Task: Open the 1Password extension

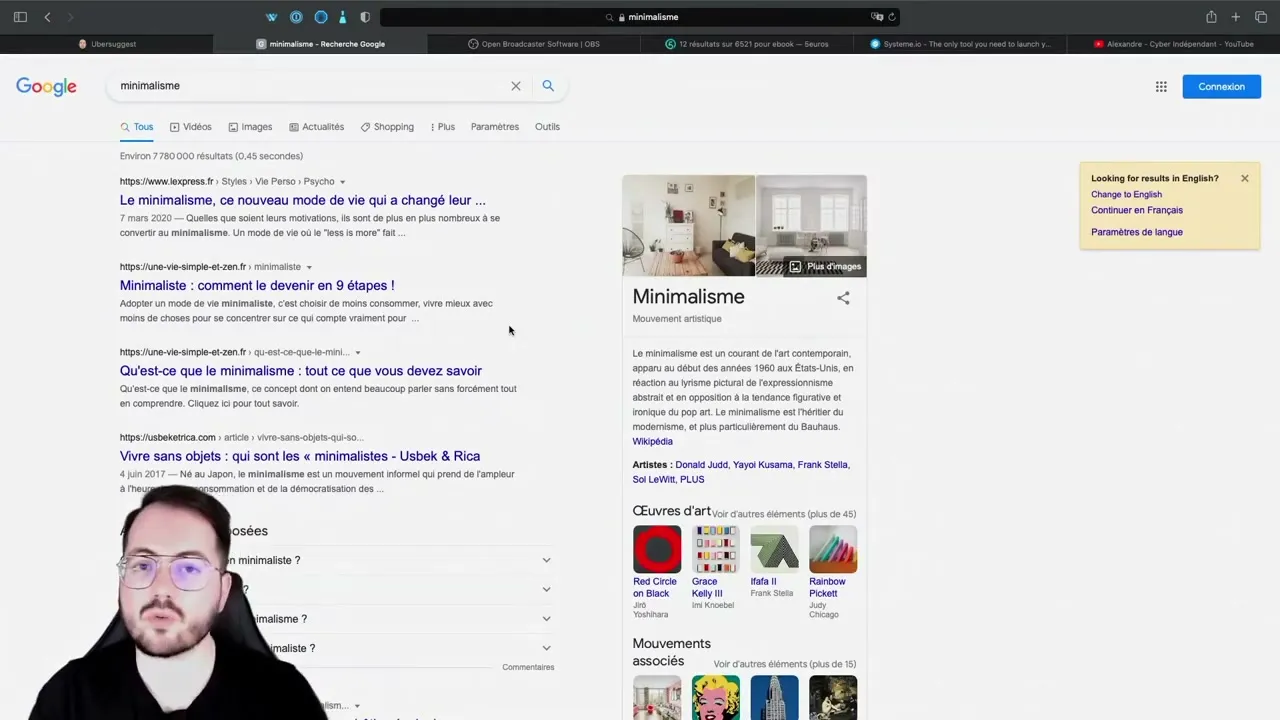Action: [296, 17]
